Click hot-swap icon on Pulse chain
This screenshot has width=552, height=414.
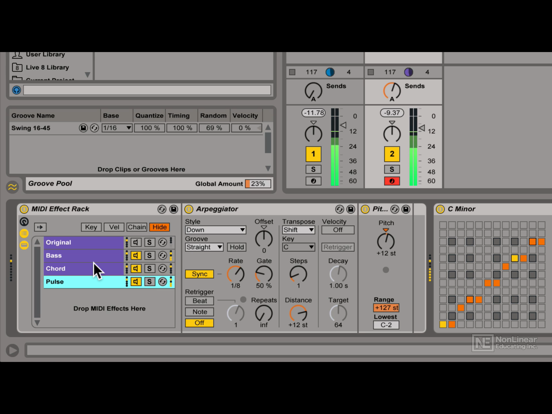pos(162,281)
